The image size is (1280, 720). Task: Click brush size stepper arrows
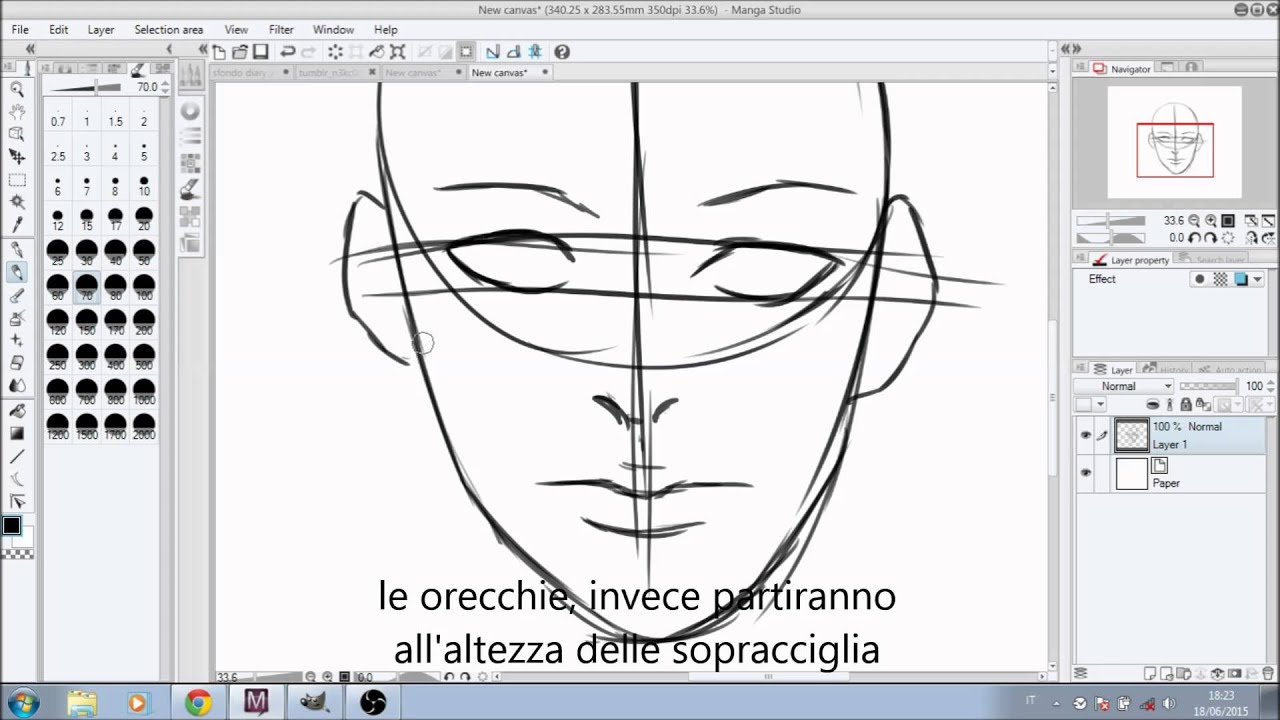coord(165,88)
